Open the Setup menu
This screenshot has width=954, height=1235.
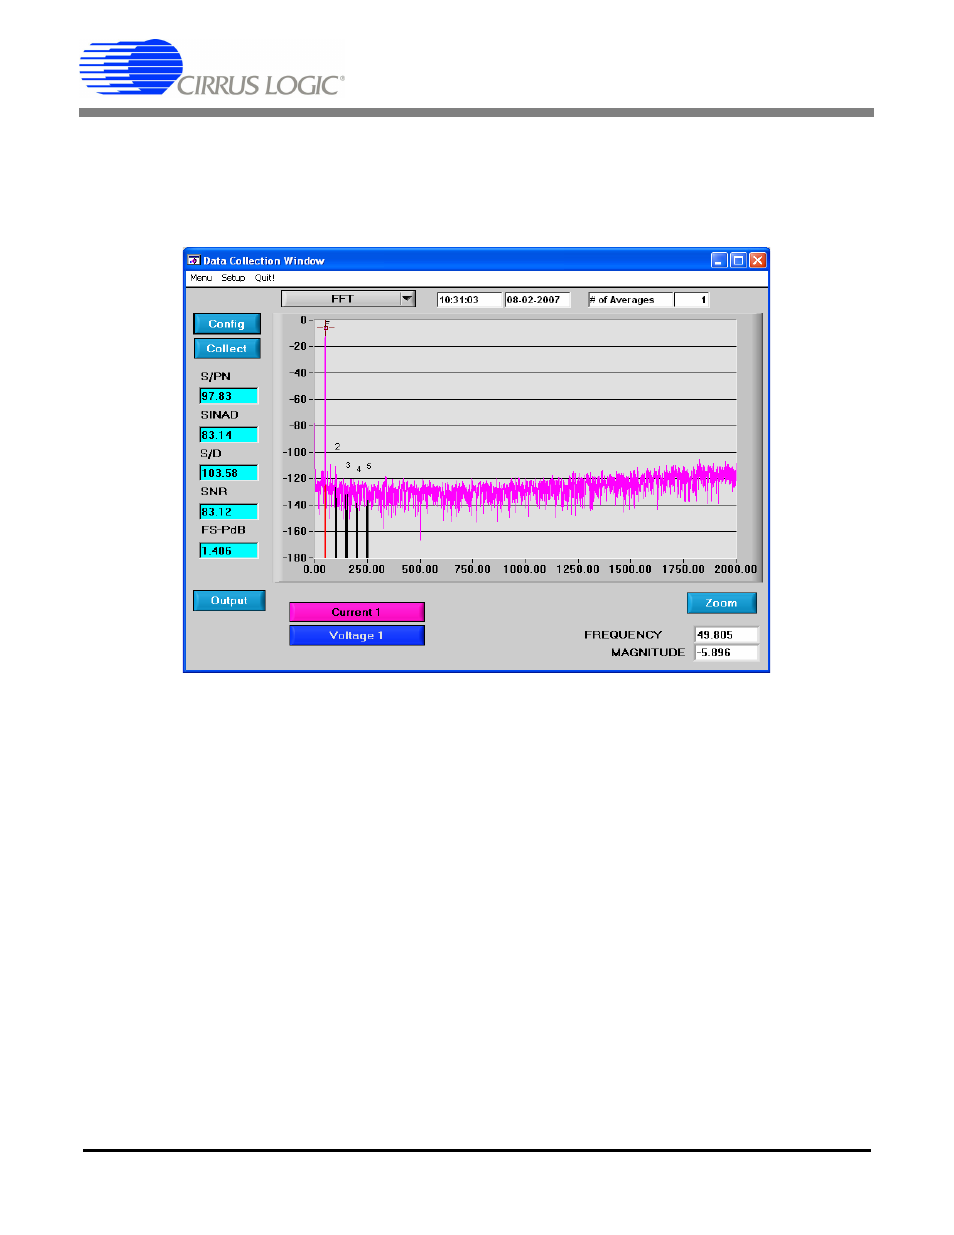point(233,278)
